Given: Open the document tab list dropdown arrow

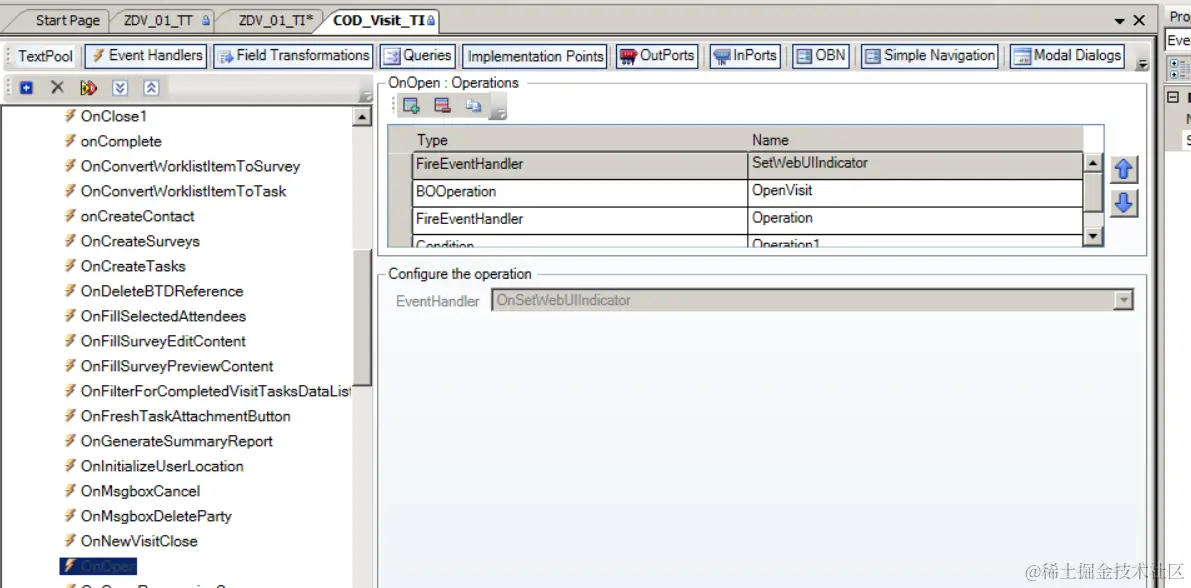Looking at the screenshot, I should click(x=1120, y=21).
